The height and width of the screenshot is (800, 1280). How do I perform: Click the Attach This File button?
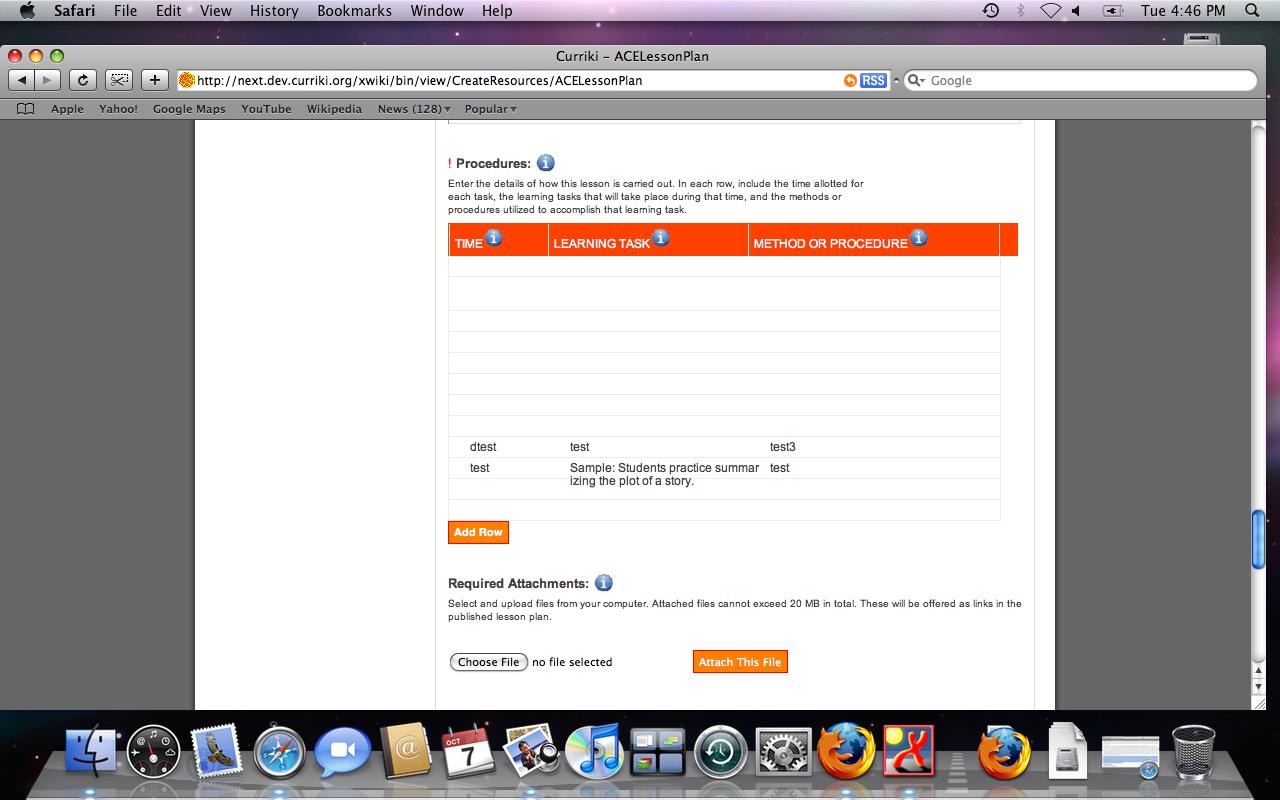tap(740, 662)
